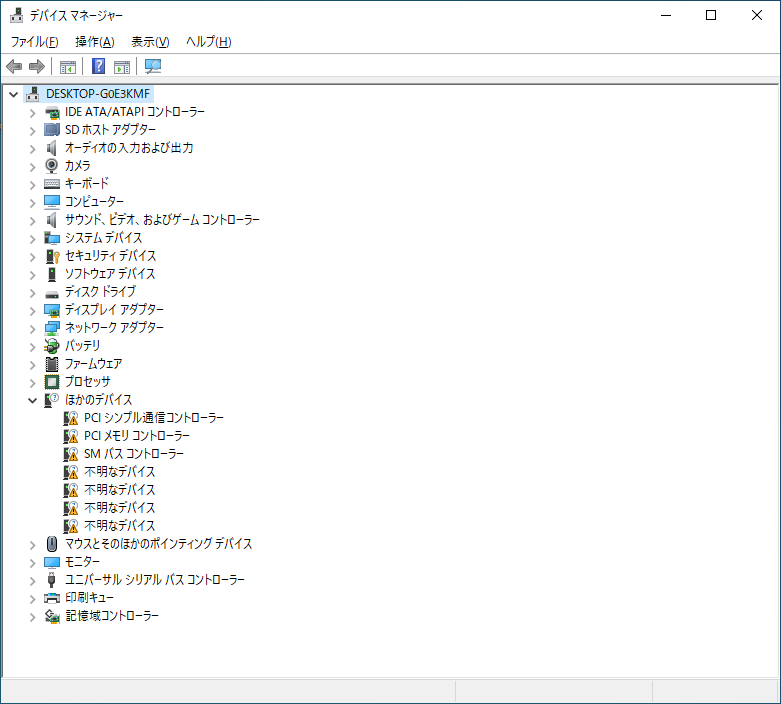
Task: Select ユニバーサル シリアル バス コントローラー label
Action: click(155, 580)
